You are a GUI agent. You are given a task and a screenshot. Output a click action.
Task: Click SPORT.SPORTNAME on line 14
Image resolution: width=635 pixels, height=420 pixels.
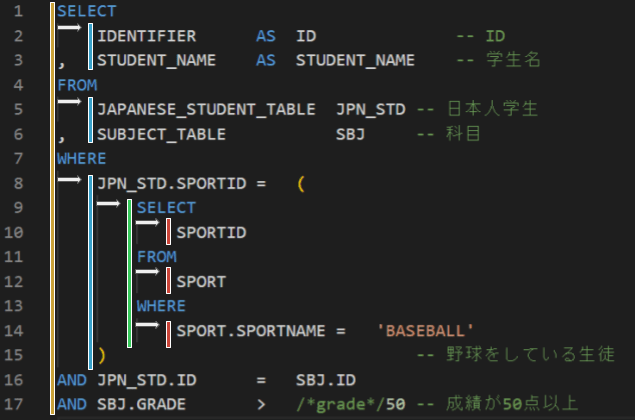pyautogui.click(x=251, y=331)
